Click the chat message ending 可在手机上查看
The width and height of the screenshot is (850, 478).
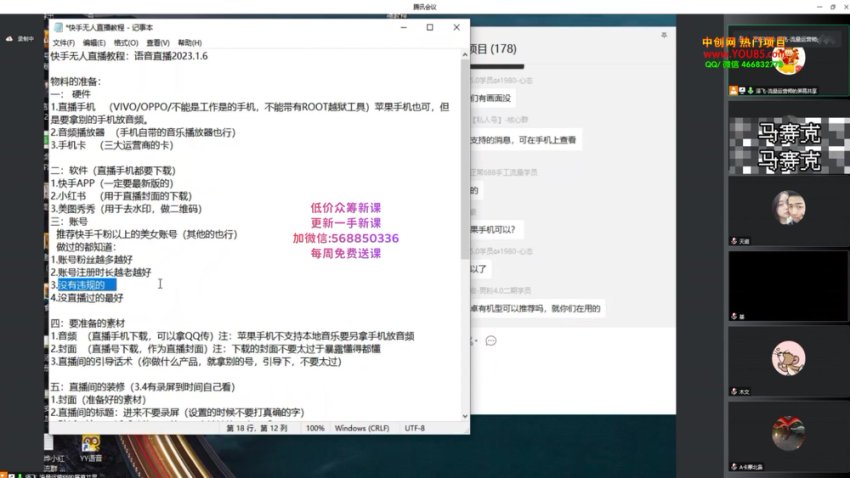524,140
